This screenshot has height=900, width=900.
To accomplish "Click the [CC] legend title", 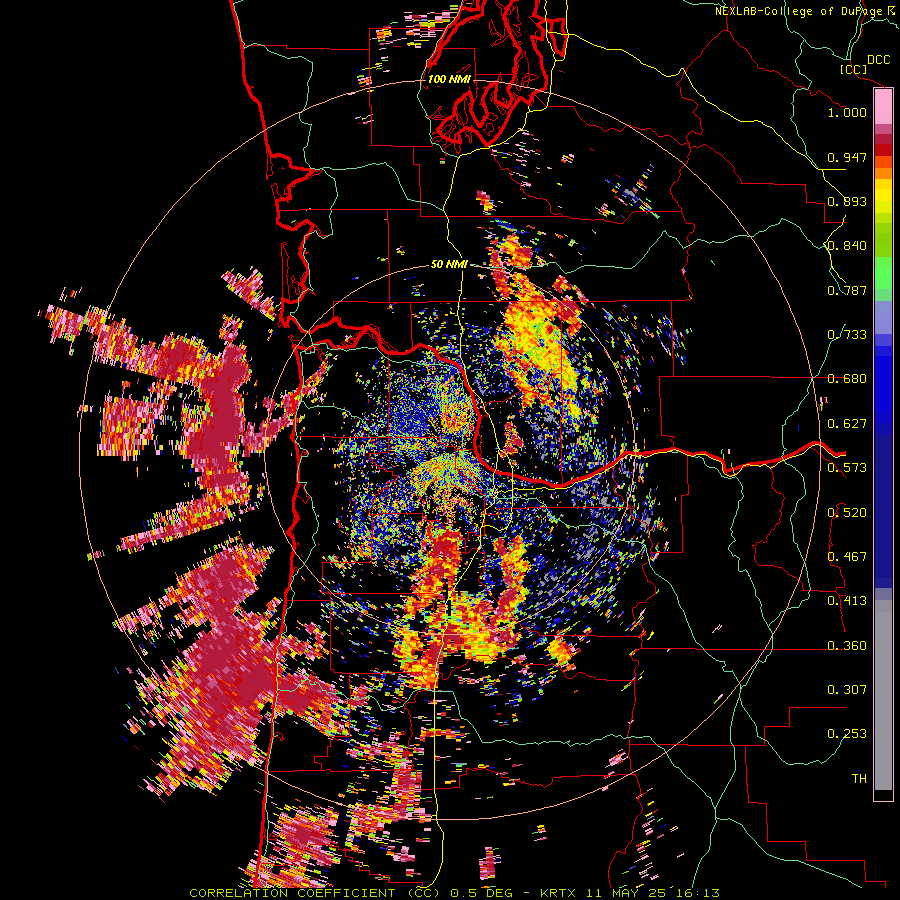I will pyautogui.click(x=853, y=69).
